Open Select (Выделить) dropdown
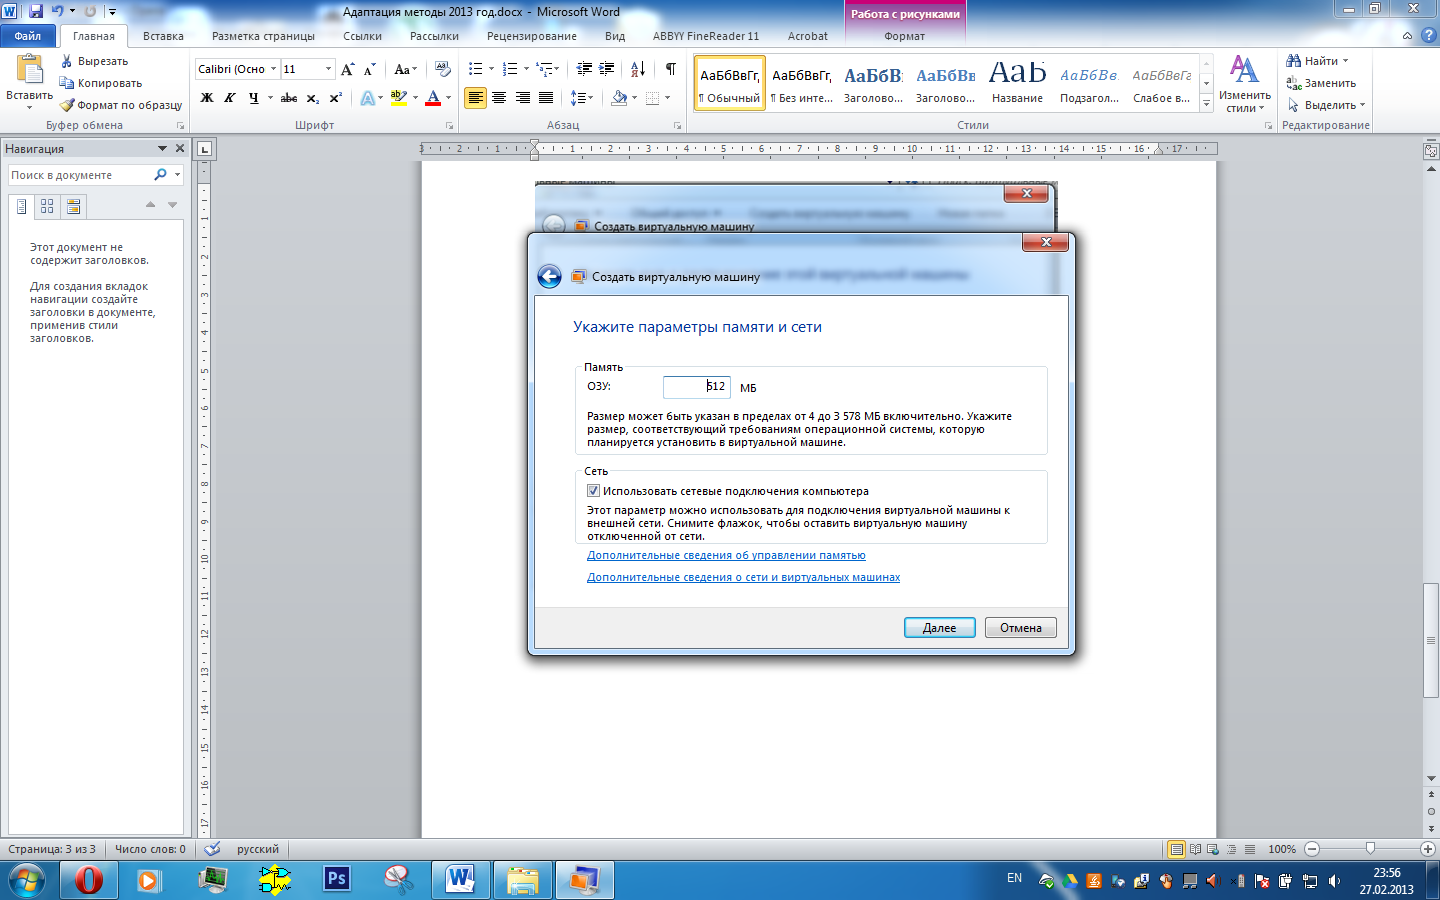Image resolution: width=1440 pixels, height=900 pixels. pos(1326,105)
